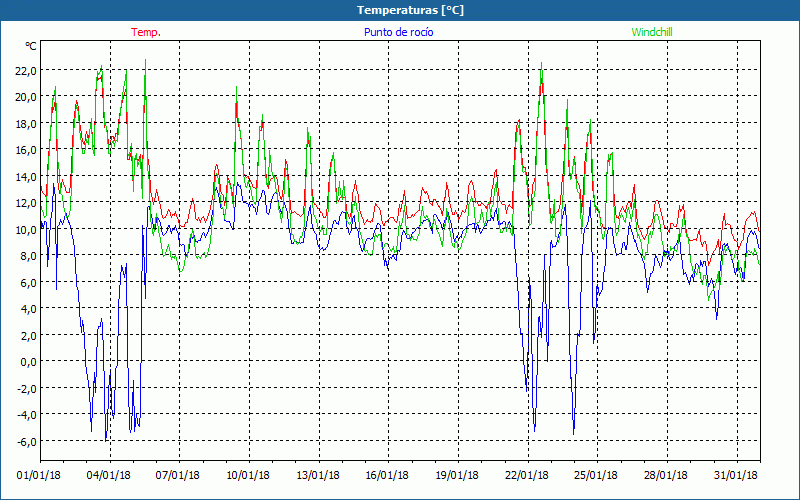This screenshot has height=500, width=800.
Task: Select the green Windchill legend label
Action: [652, 32]
